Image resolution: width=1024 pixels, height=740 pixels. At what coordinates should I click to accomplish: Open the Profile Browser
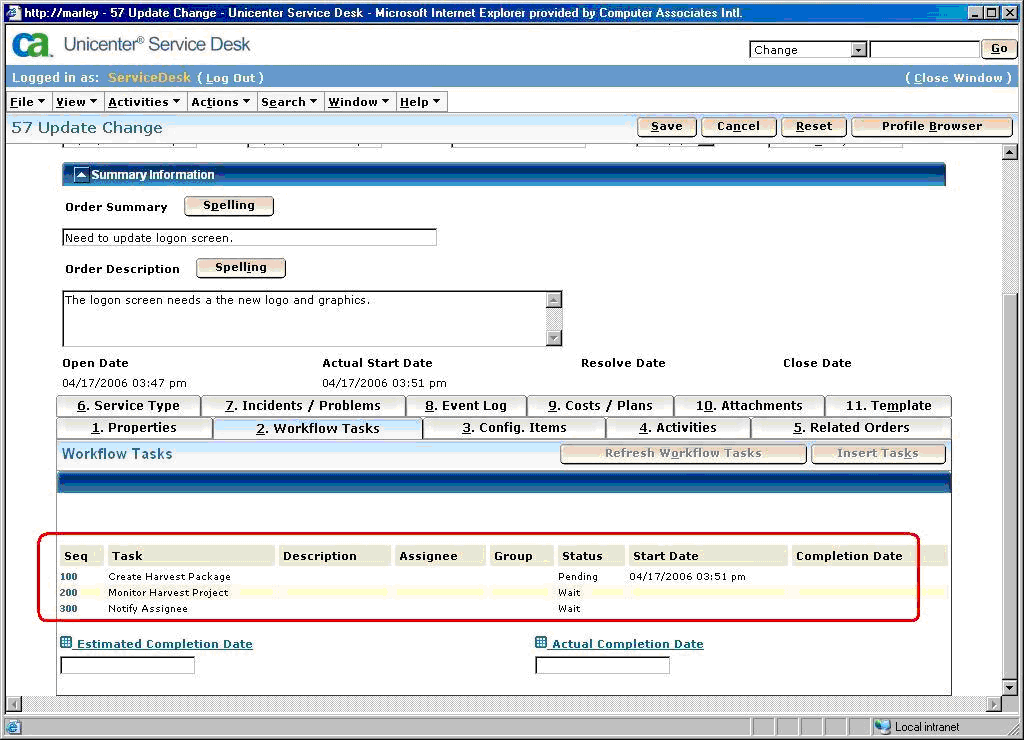pos(931,127)
